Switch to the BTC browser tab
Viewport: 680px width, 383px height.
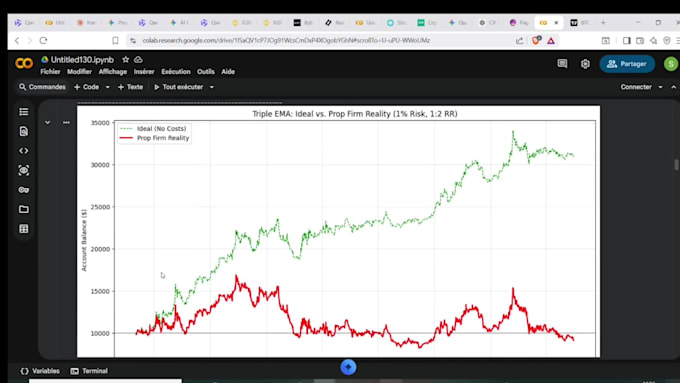coord(579,23)
